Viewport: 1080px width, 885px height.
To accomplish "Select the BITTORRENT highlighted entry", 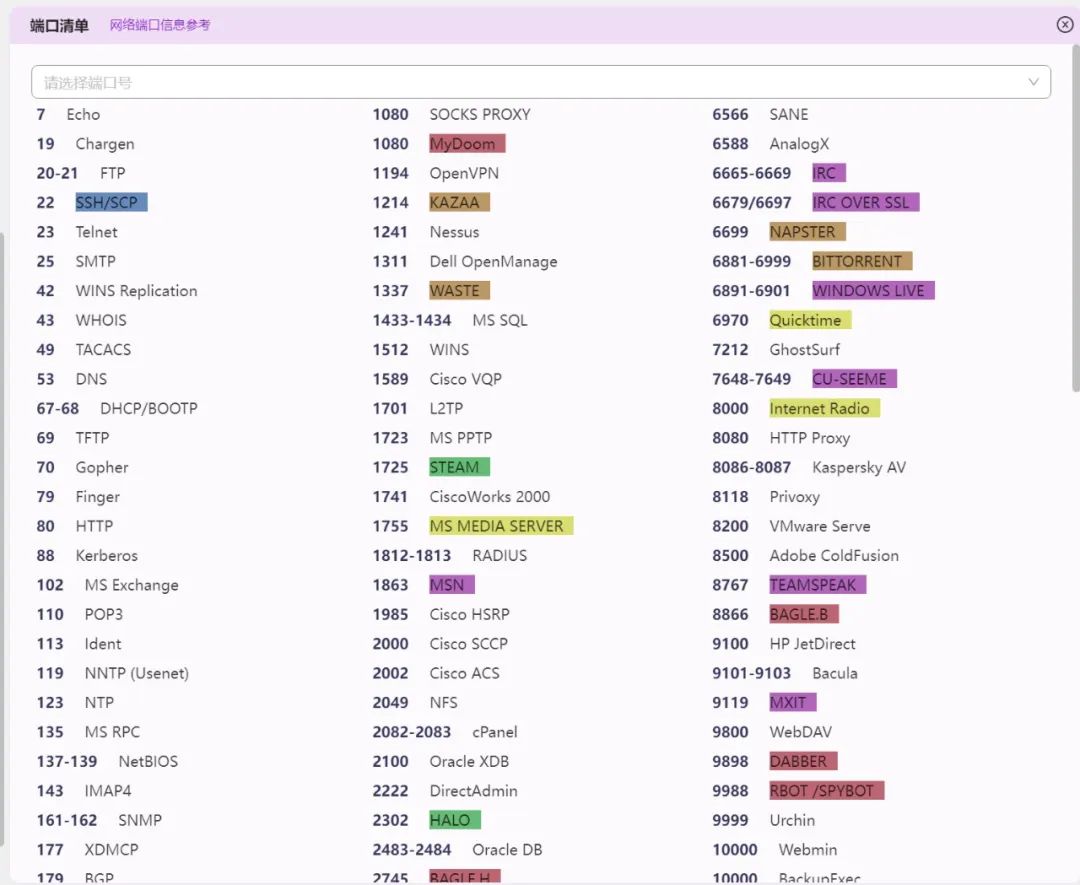I will point(862,261).
